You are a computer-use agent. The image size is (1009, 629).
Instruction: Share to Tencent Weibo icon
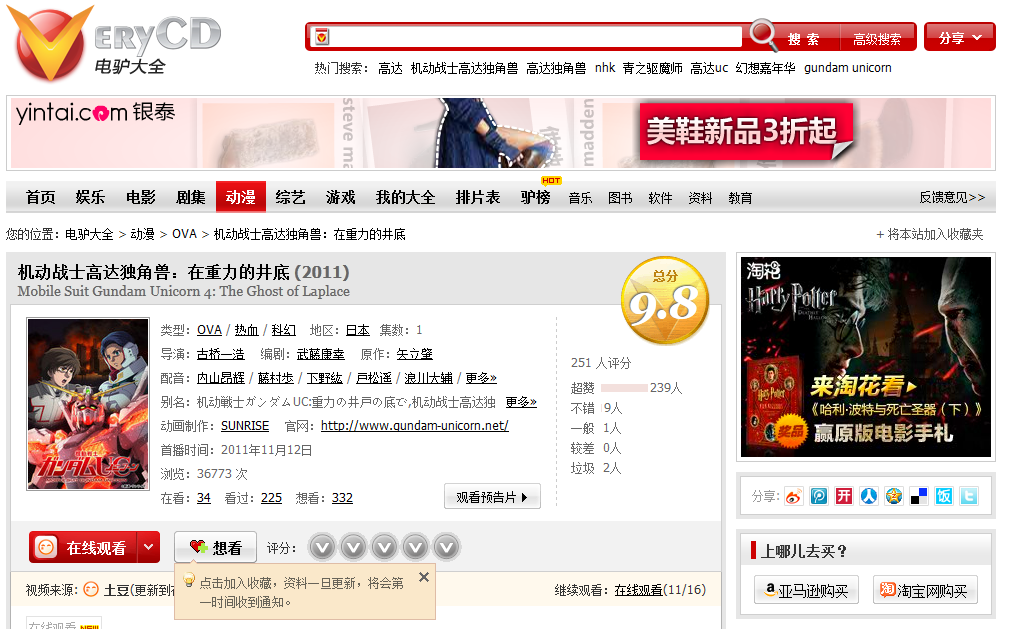point(819,496)
